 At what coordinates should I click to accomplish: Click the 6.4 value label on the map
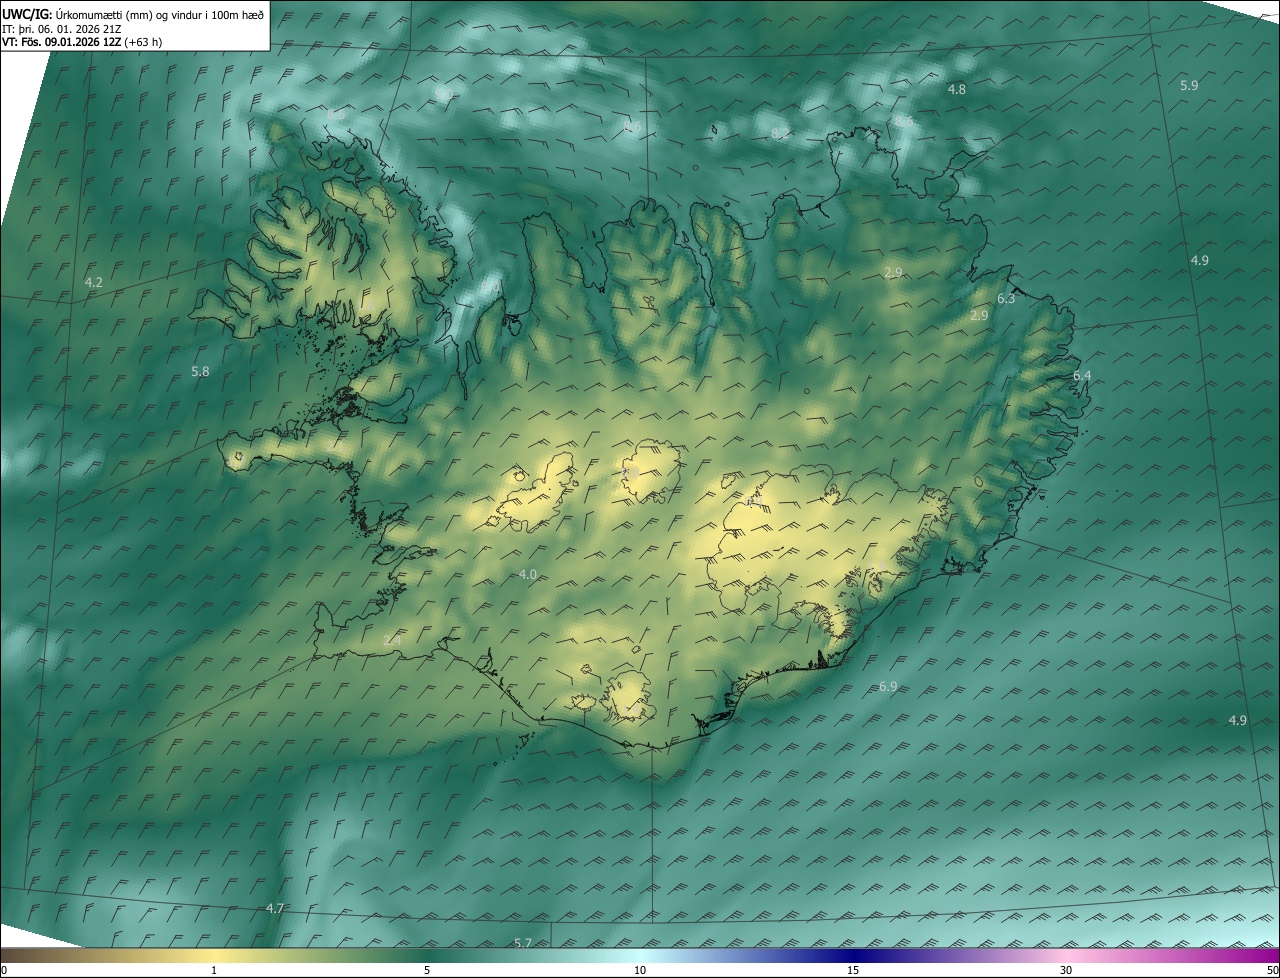point(1082,375)
